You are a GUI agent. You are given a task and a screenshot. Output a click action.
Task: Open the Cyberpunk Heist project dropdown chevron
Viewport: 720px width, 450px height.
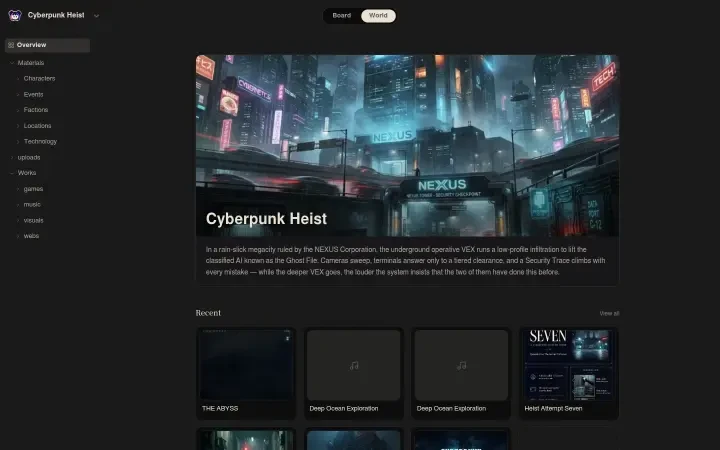pyautogui.click(x=96, y=16)
